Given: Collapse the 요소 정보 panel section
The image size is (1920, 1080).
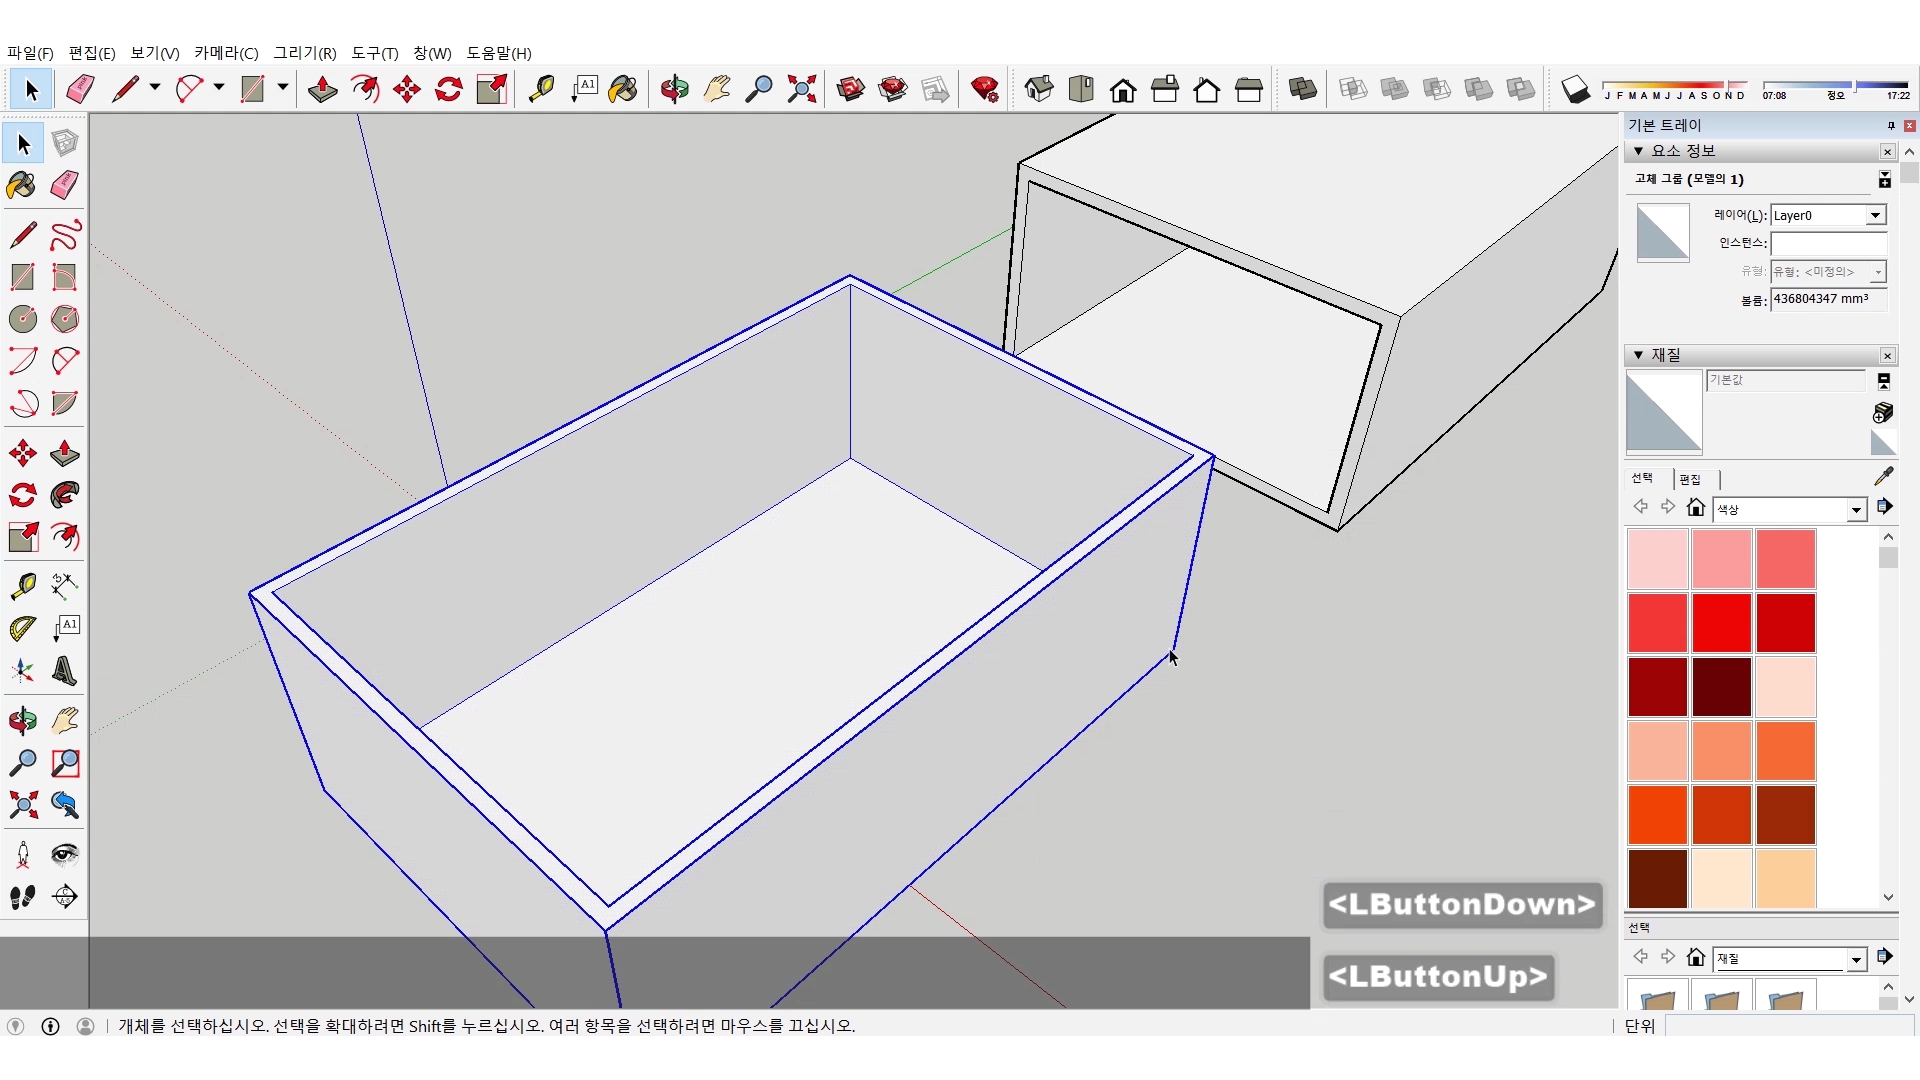Looking at the screenshot, I should [x=1638, y=151].
